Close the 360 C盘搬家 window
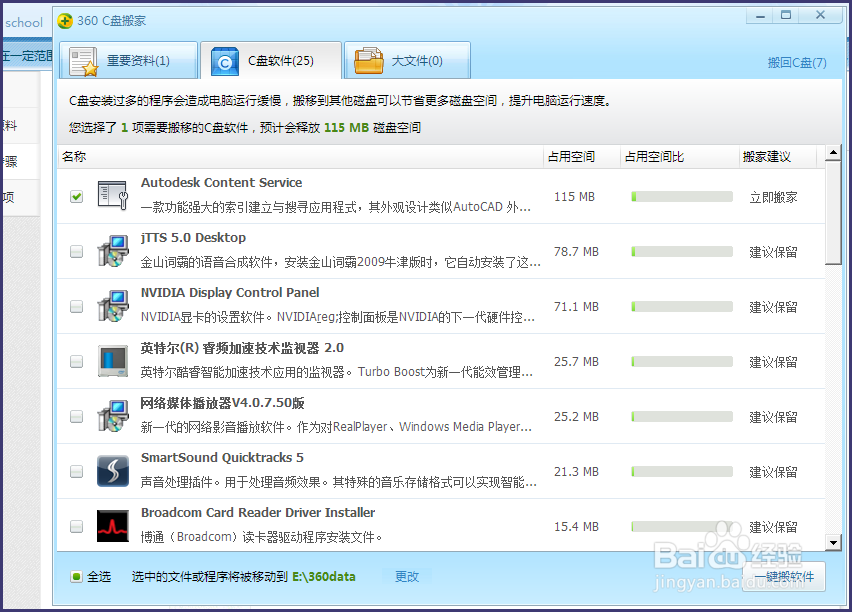The image size is (852, 612). [820, 16]
